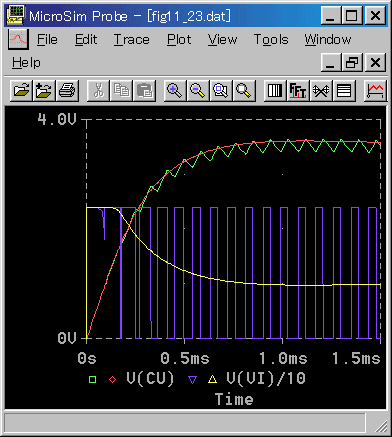Click the V(CU) trace label
The width and height of the screenshot is (392, 437).
pos(150,379)
